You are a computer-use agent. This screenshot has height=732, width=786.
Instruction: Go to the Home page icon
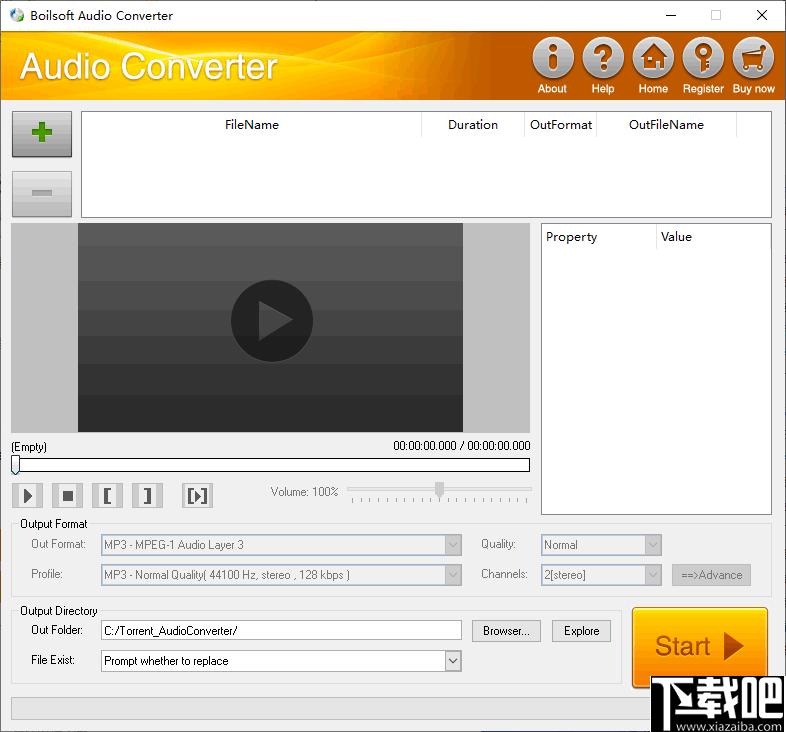pos(653,58)
